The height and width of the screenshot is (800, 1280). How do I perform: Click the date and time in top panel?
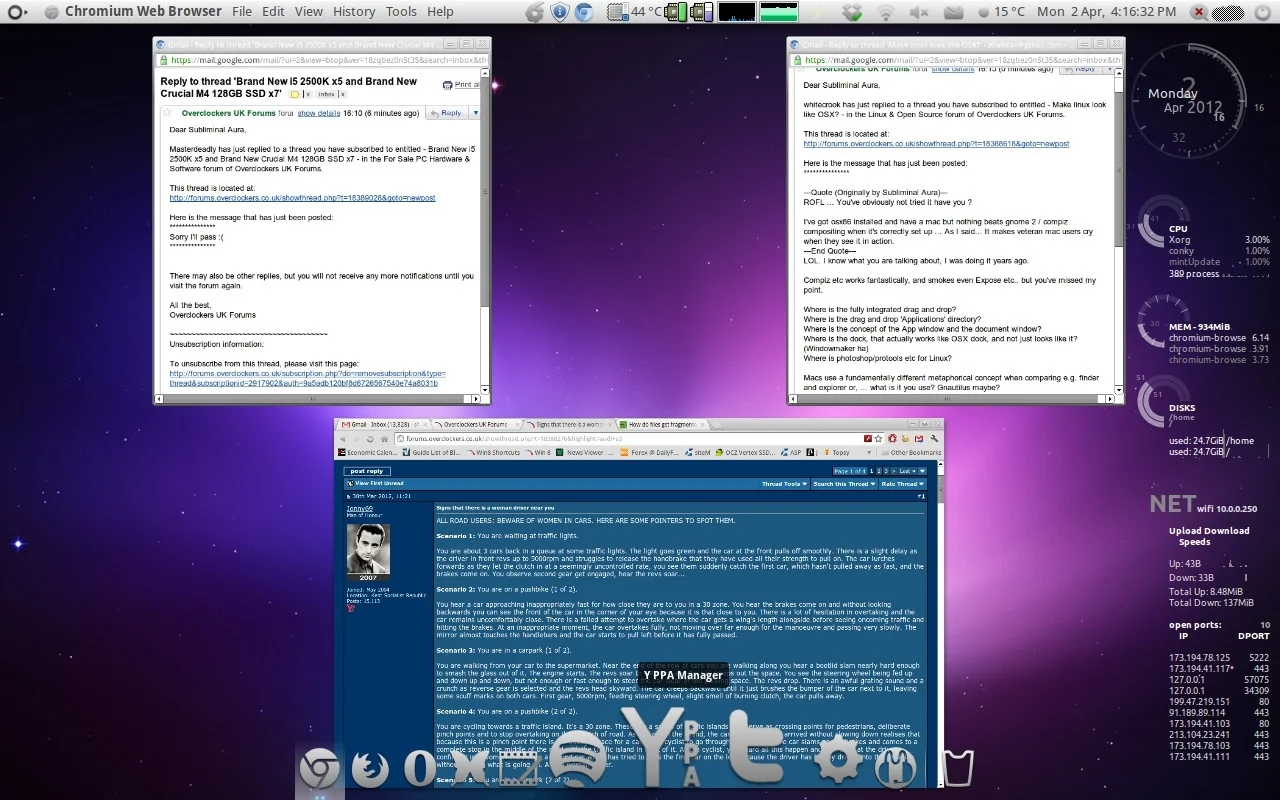[x=1107, y=12]
